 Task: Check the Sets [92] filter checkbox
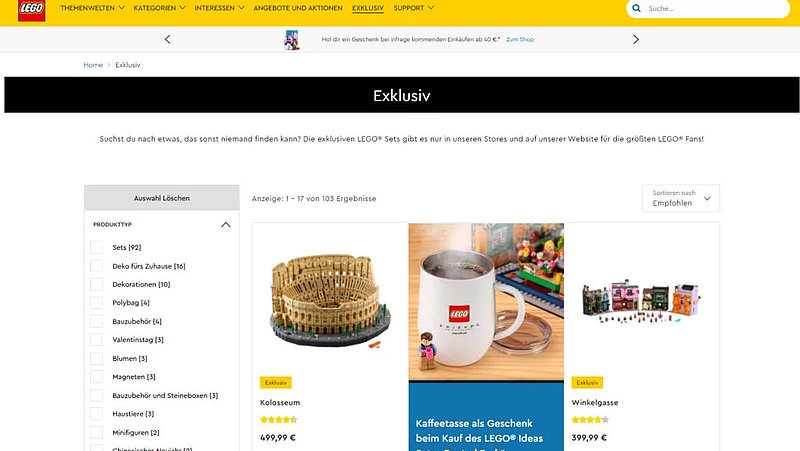(96, 247)
